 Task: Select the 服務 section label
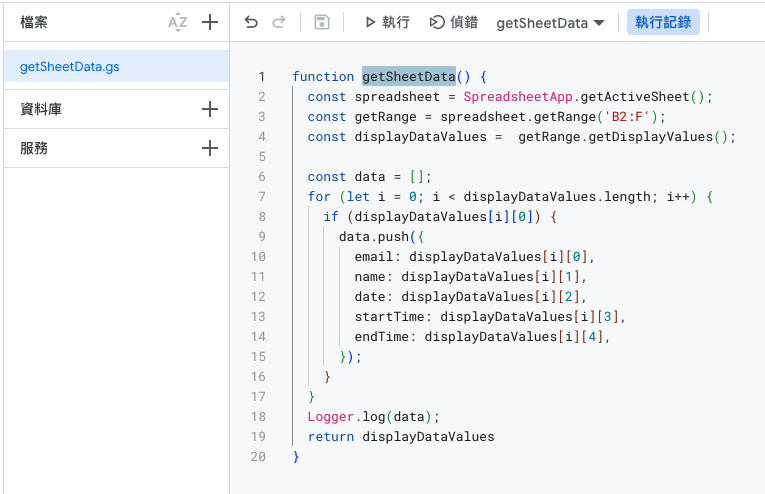[x=34, y=148]
